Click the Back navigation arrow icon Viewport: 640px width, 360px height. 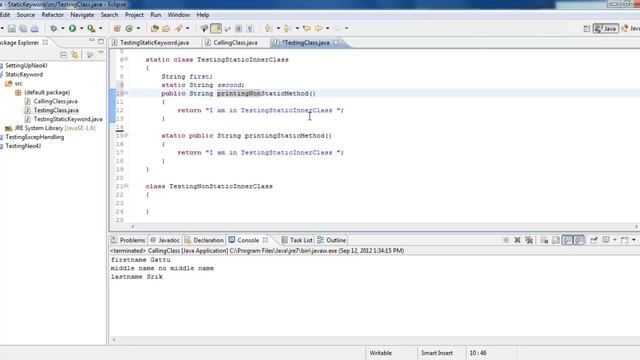click(x=318, y=28)
